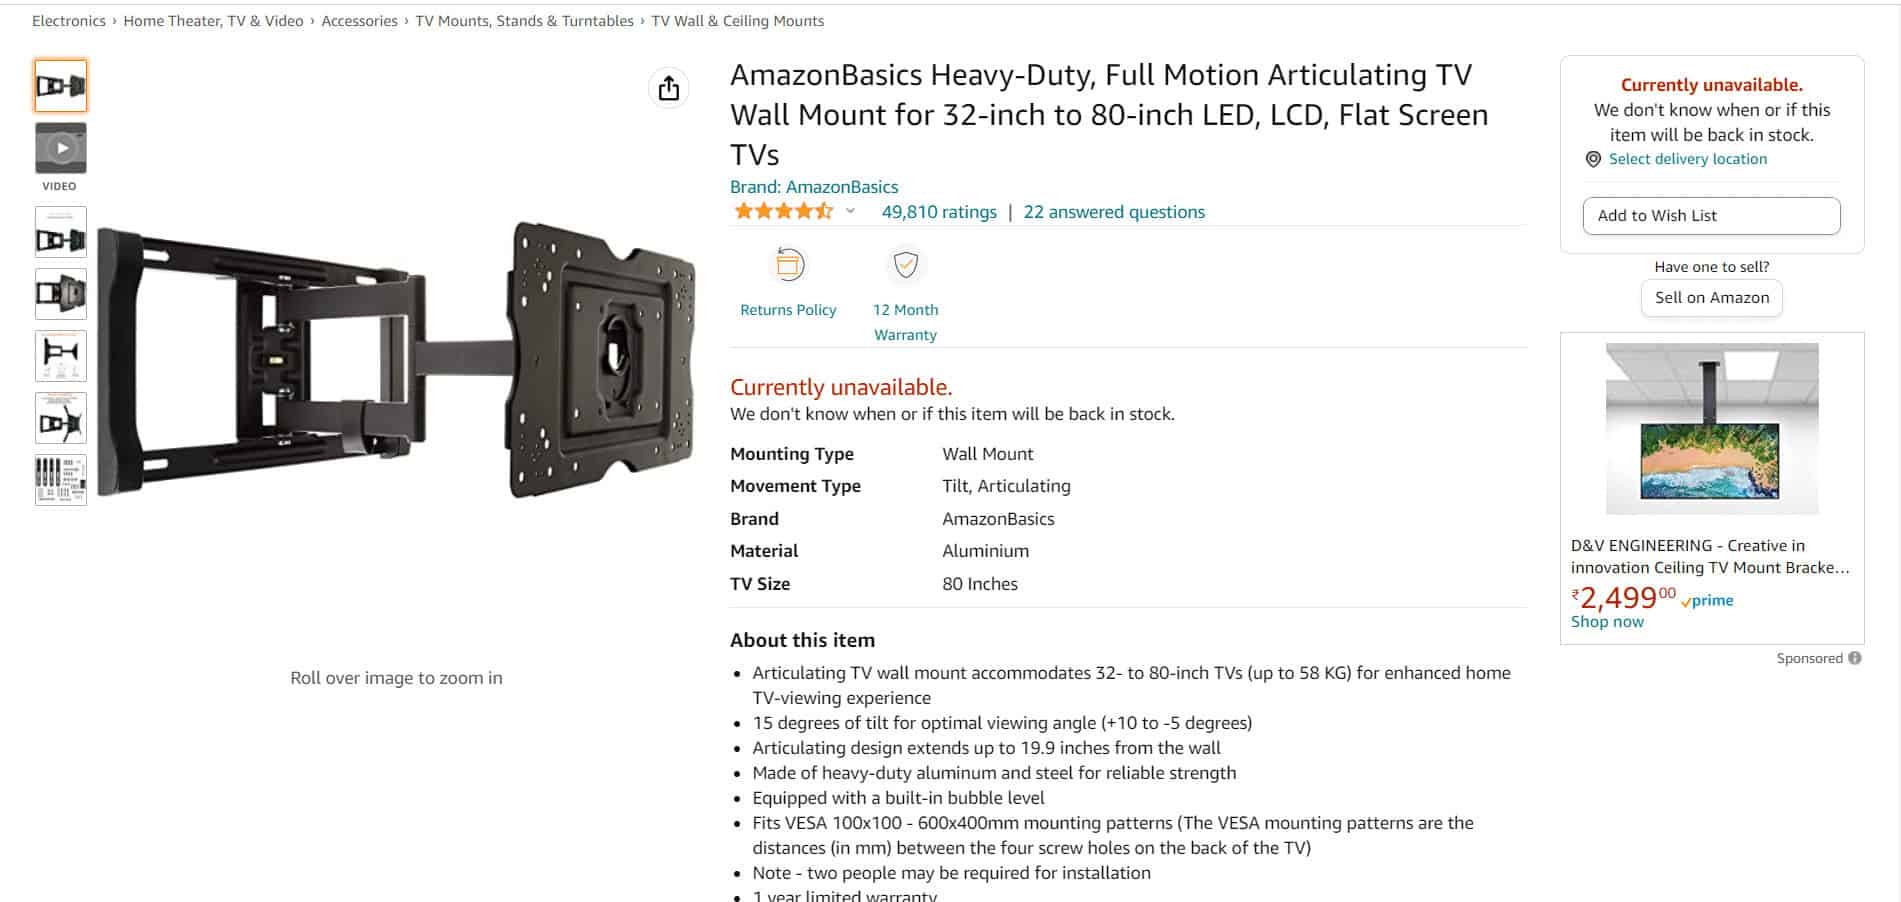Expand the ratings breakdown dropdown arrow

[851, 212]
